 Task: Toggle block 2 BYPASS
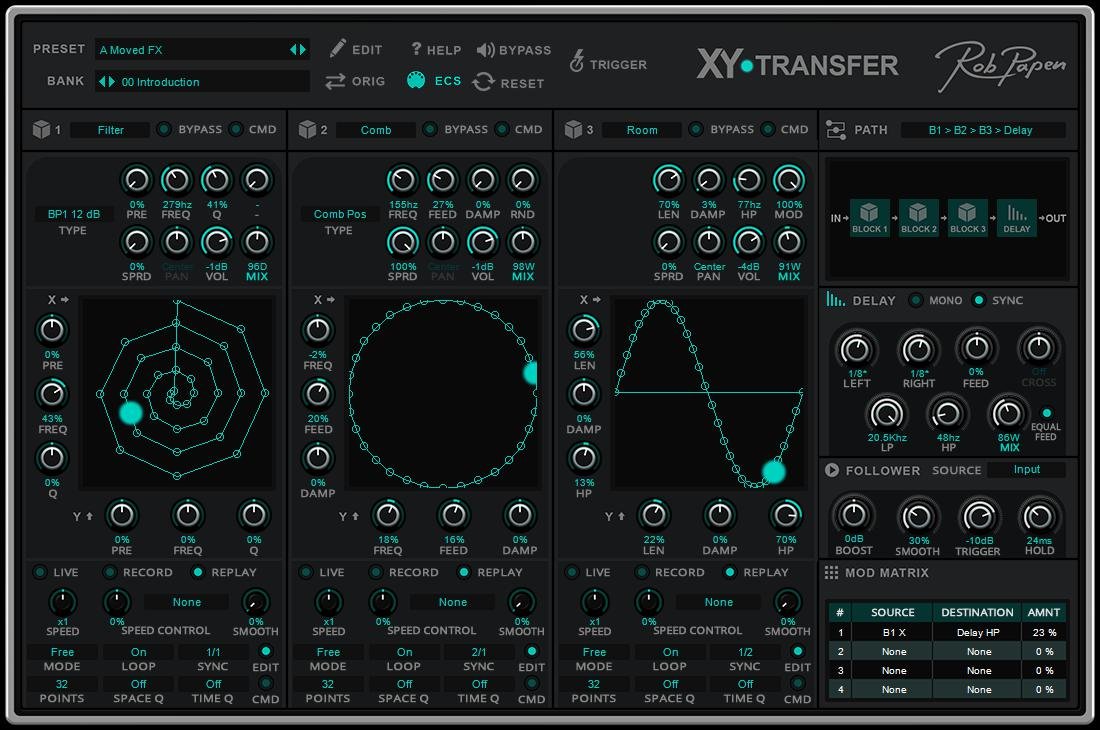429,129
